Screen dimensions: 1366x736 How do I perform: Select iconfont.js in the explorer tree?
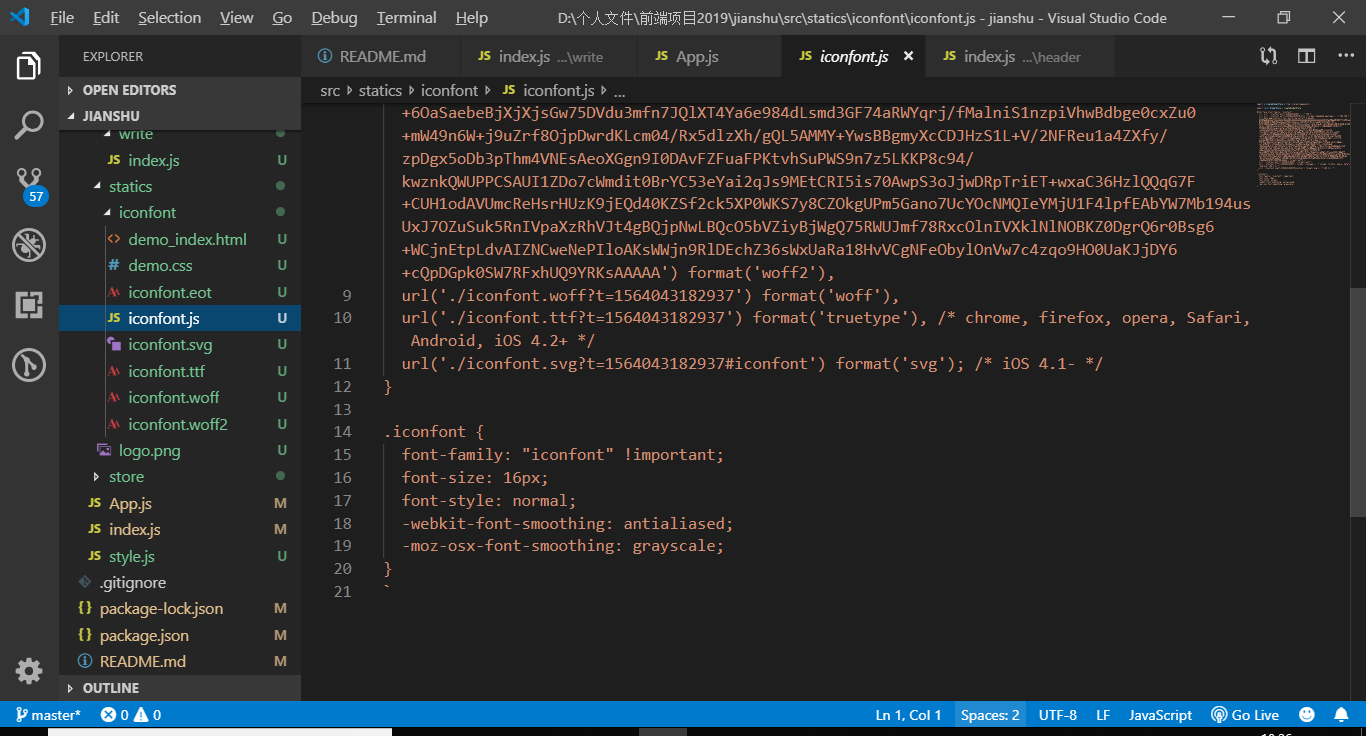(180, 319)
